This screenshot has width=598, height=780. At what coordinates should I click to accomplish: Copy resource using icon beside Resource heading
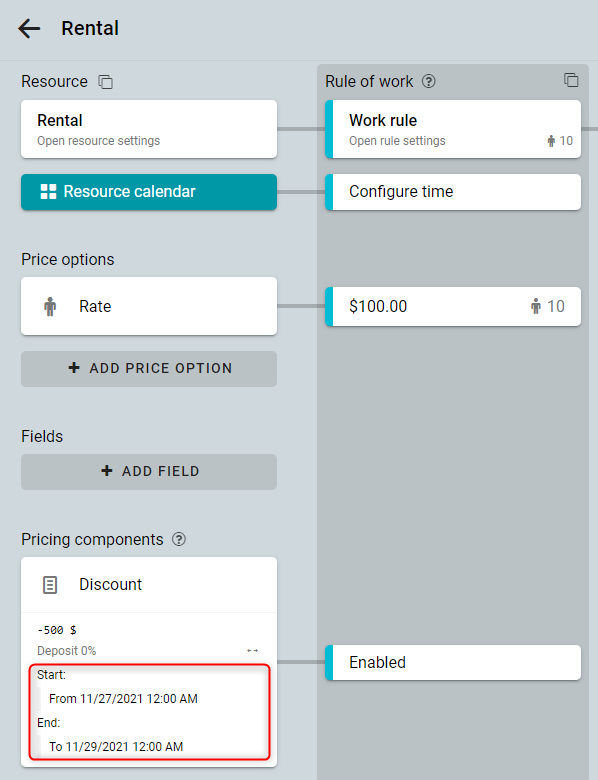[x=105, y=82]
